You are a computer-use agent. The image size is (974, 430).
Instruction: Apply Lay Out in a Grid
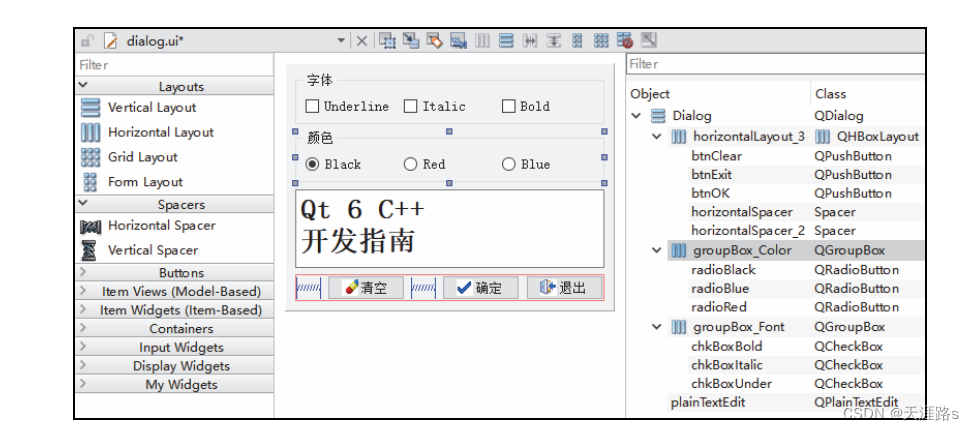click(x=601, y=41)
